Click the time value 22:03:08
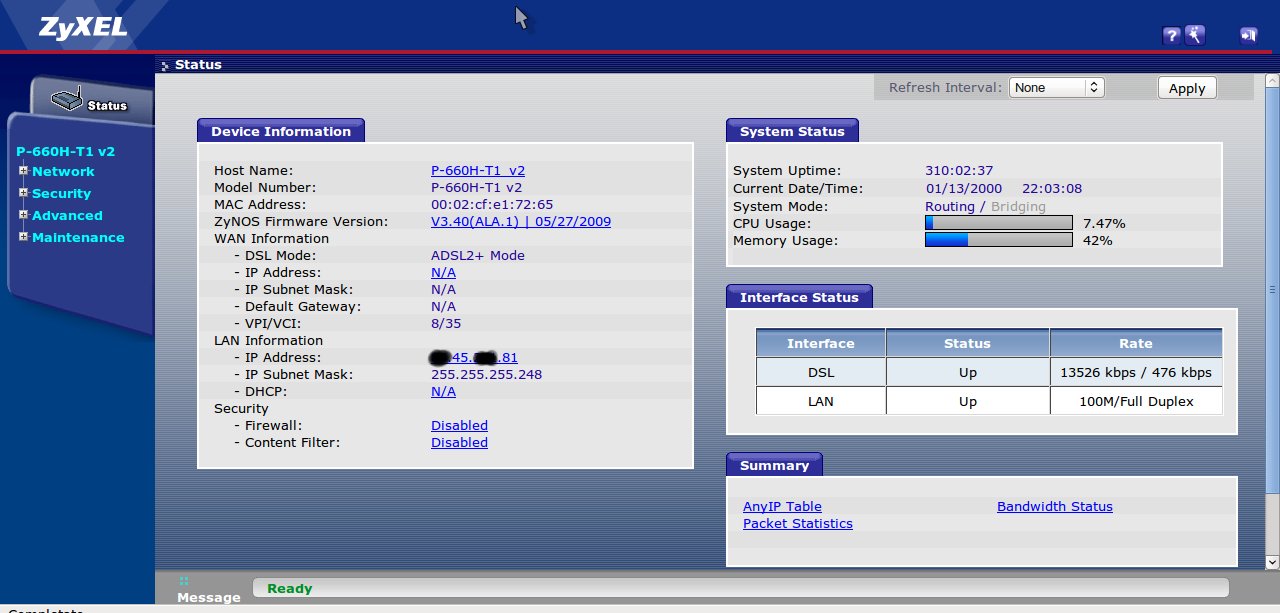 click(x=1052, y=189)
